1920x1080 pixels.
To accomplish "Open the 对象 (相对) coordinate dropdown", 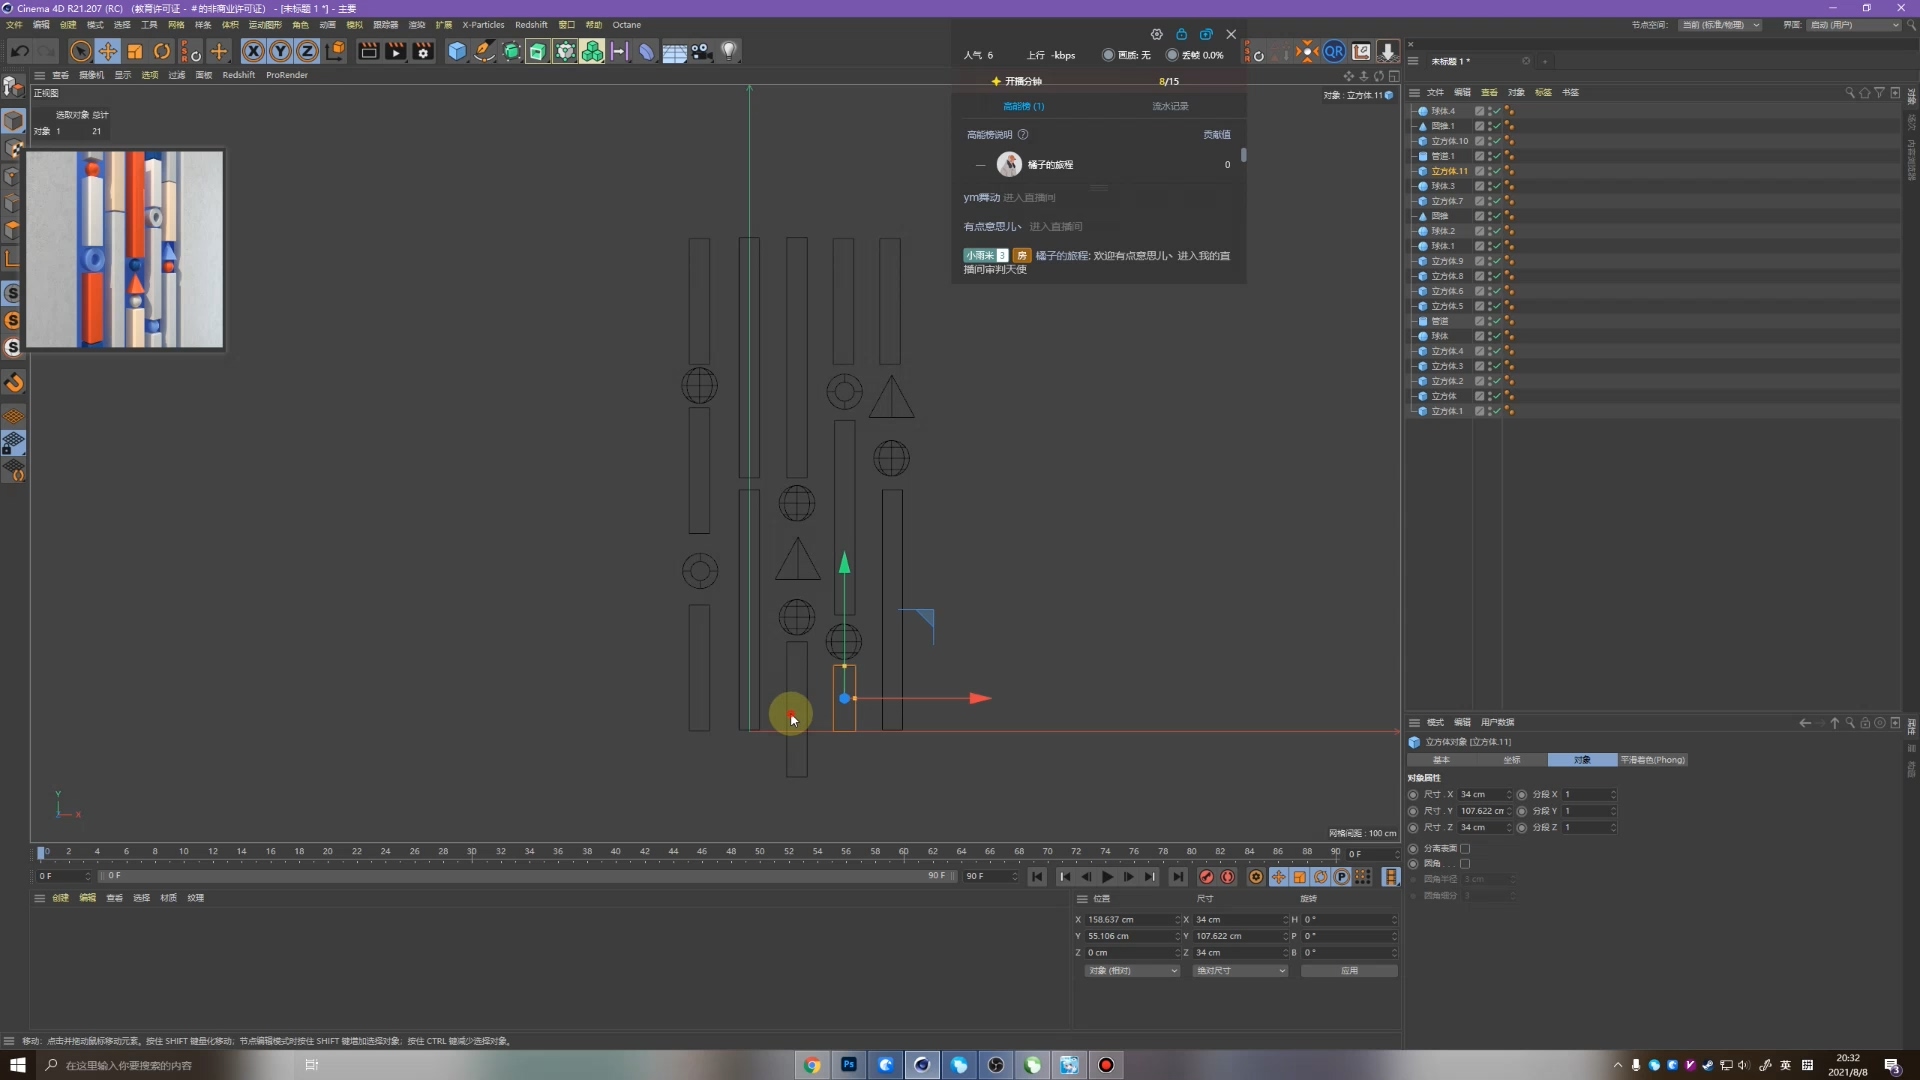I will pos(1132,970).
